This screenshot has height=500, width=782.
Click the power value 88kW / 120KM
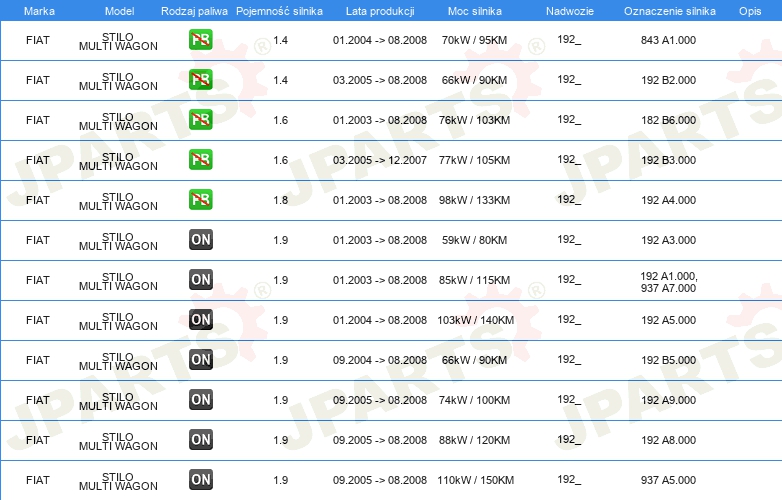point(474,440)
